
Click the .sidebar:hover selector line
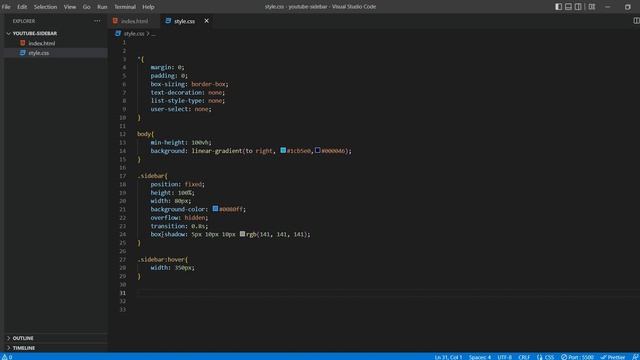tap(162, 259)
